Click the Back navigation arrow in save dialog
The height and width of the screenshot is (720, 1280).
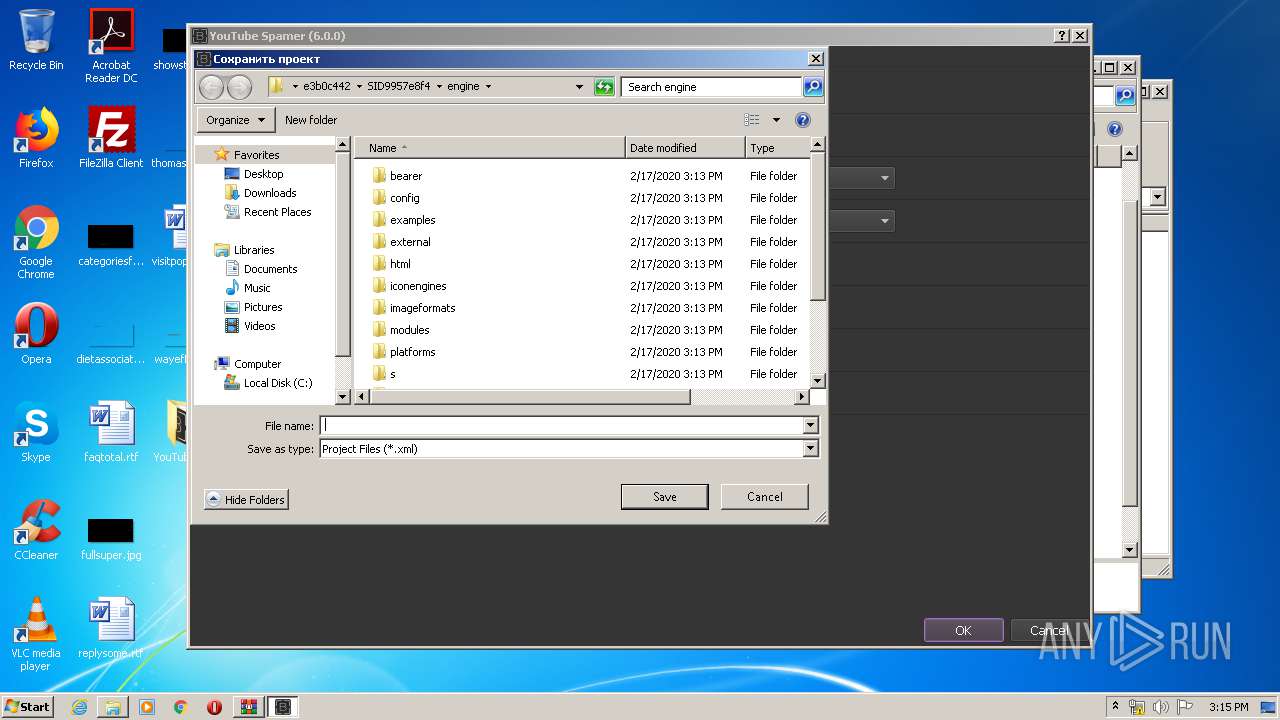click(211, 87)
